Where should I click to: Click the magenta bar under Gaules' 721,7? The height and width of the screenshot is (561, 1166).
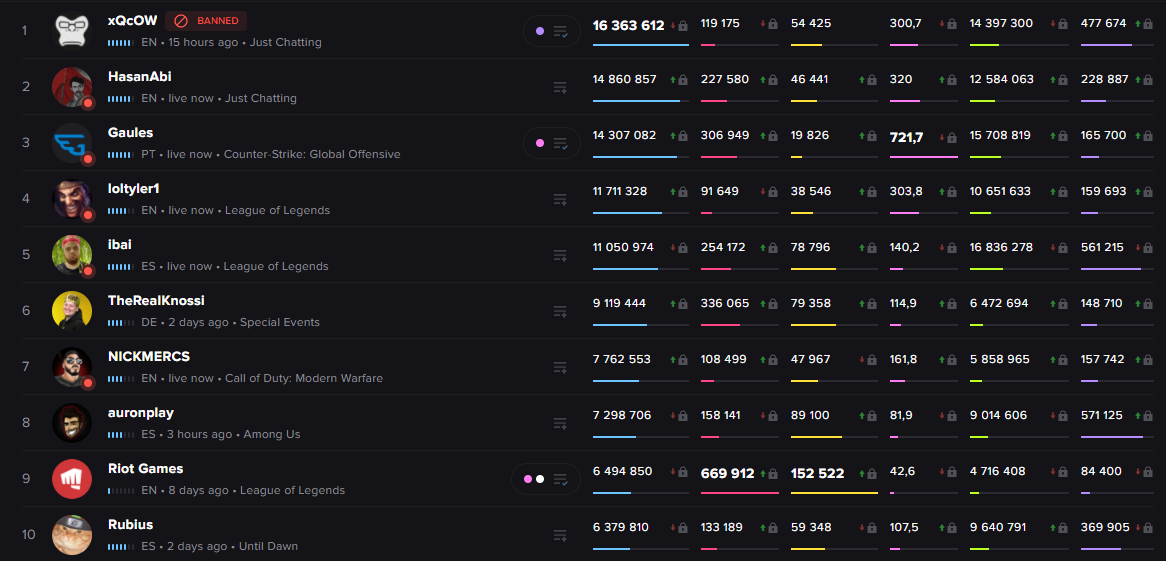[x=924, y=157]
